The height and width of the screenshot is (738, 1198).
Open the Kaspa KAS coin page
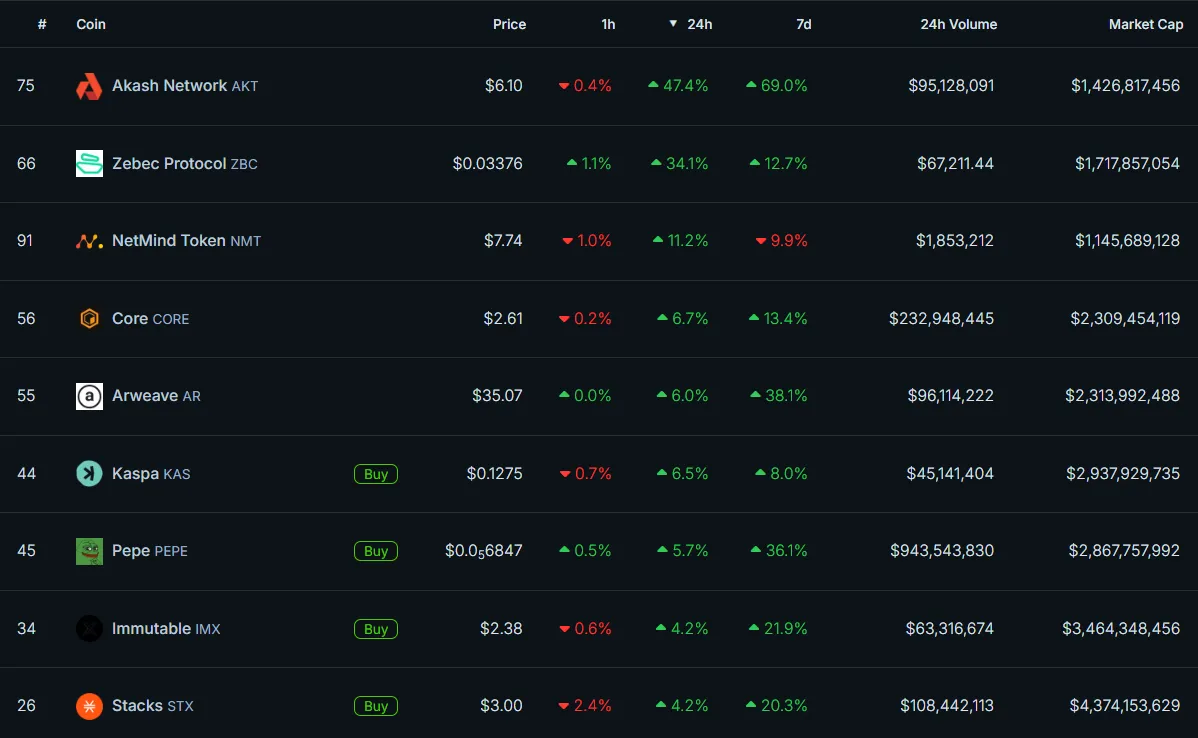[x=151, y=474]
